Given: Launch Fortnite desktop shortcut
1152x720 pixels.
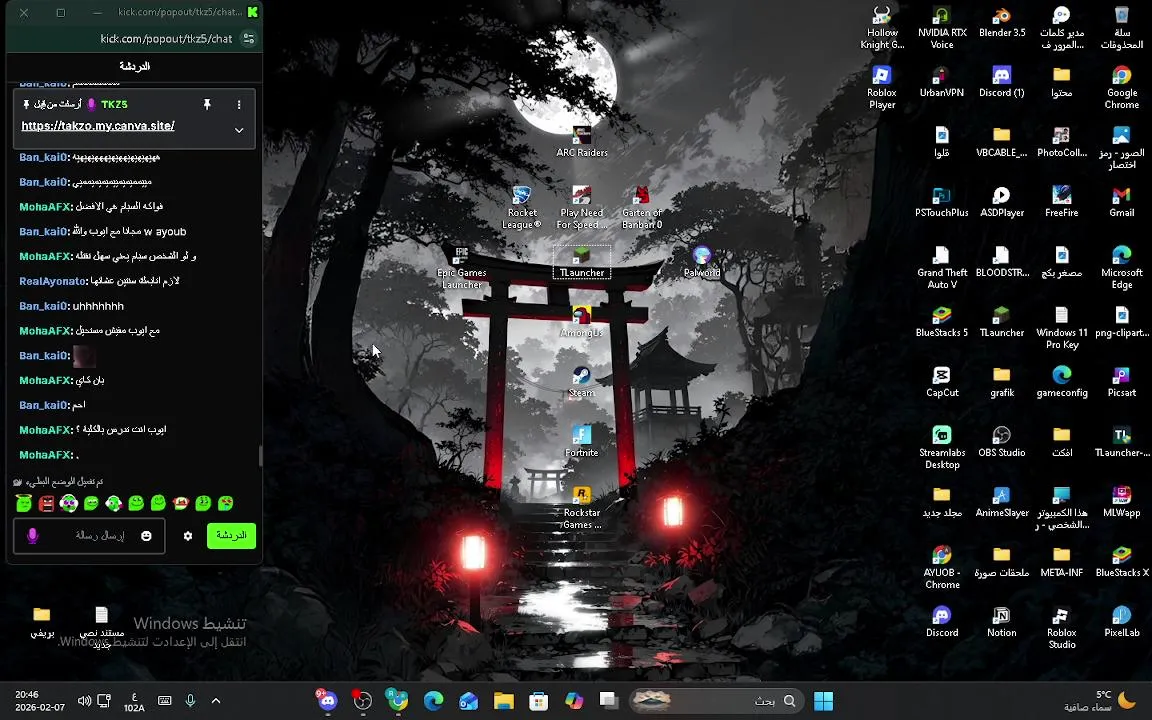Looking at the screenshot, I should coord(581,442).
